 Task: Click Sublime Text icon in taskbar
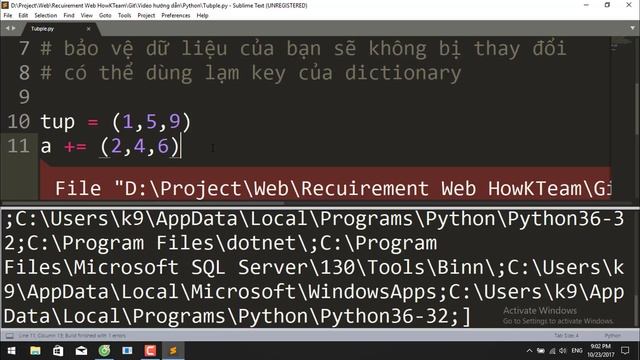click(173, 351)
